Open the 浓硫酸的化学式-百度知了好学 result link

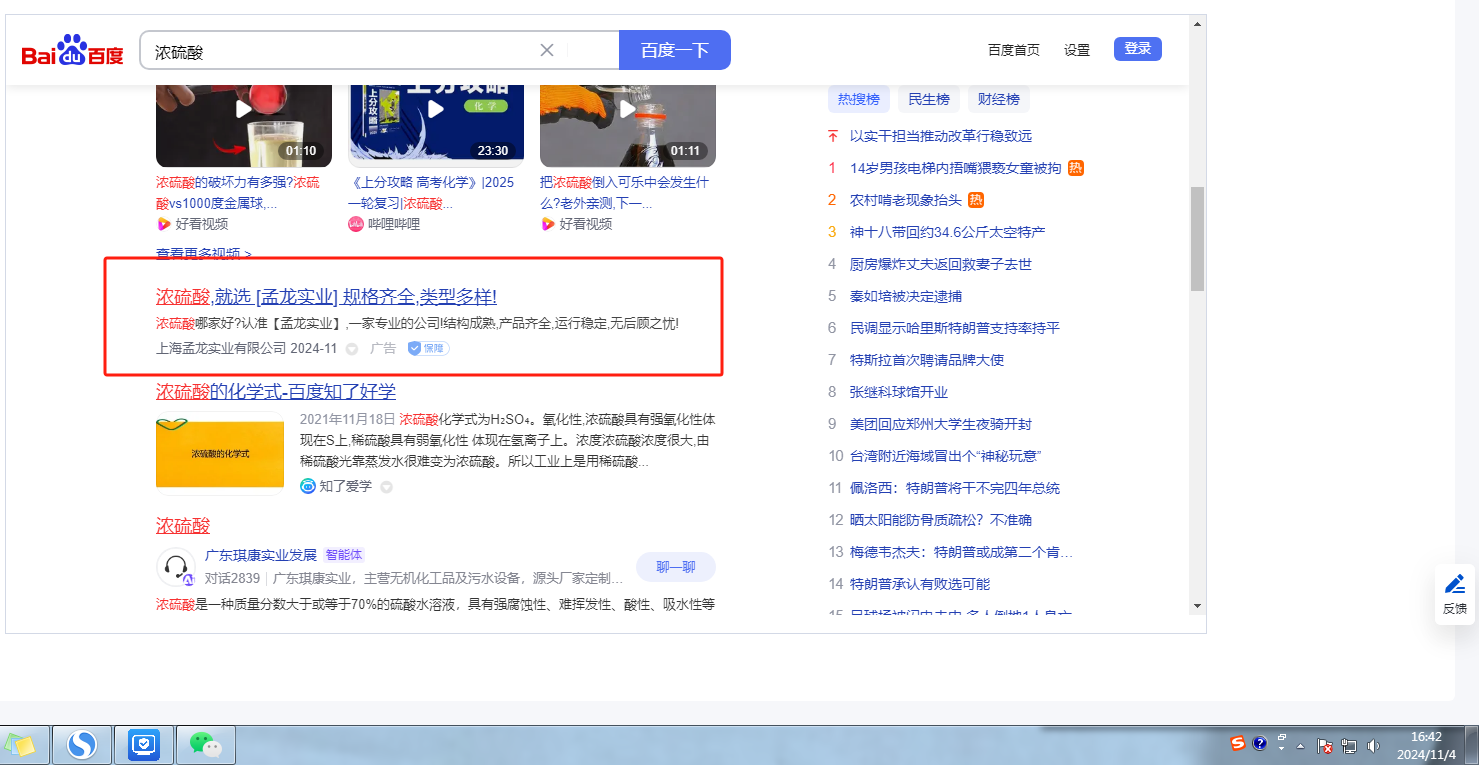(x=275, y=391)
